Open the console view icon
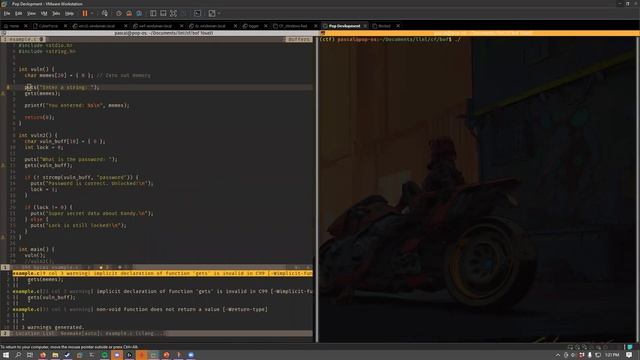Viewport: 640px width, 360px height. point(198,13)
